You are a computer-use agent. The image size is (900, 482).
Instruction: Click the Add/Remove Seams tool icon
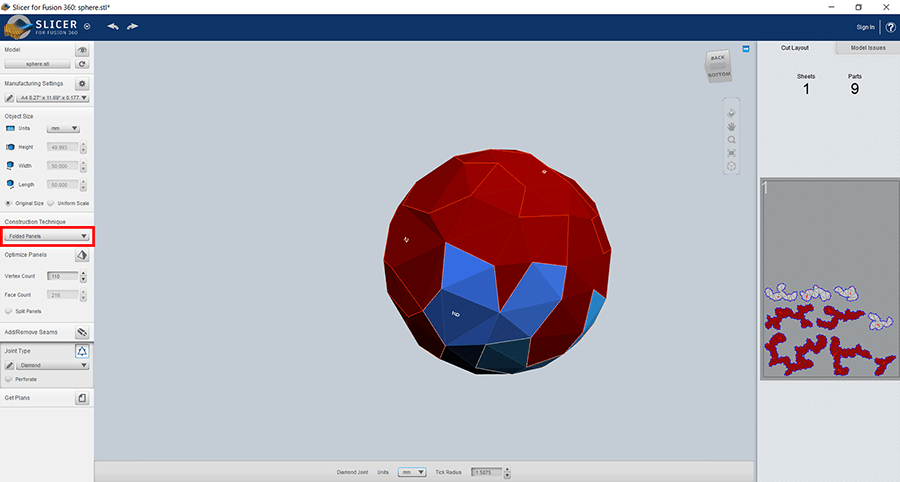pos(82,332)
